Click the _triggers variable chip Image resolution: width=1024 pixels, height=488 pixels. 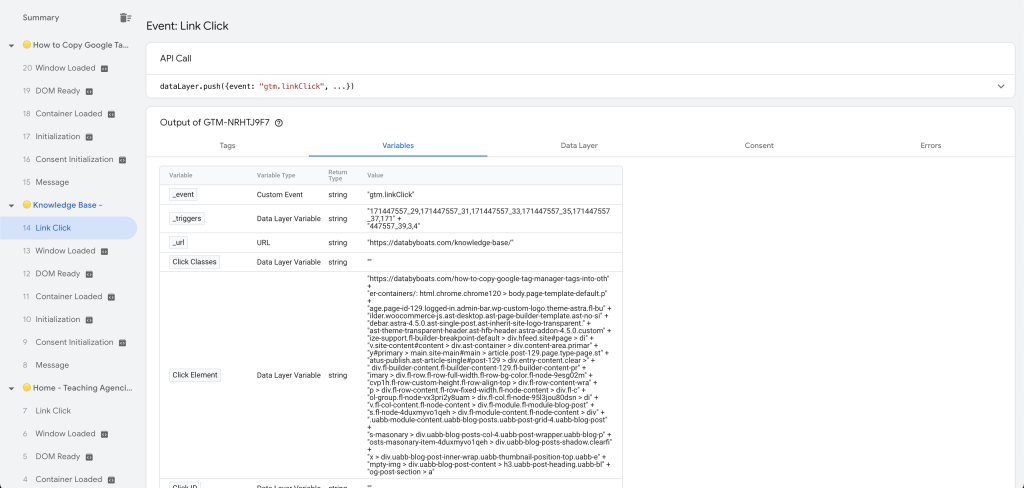pyautogui.click(x=187, y=219)
